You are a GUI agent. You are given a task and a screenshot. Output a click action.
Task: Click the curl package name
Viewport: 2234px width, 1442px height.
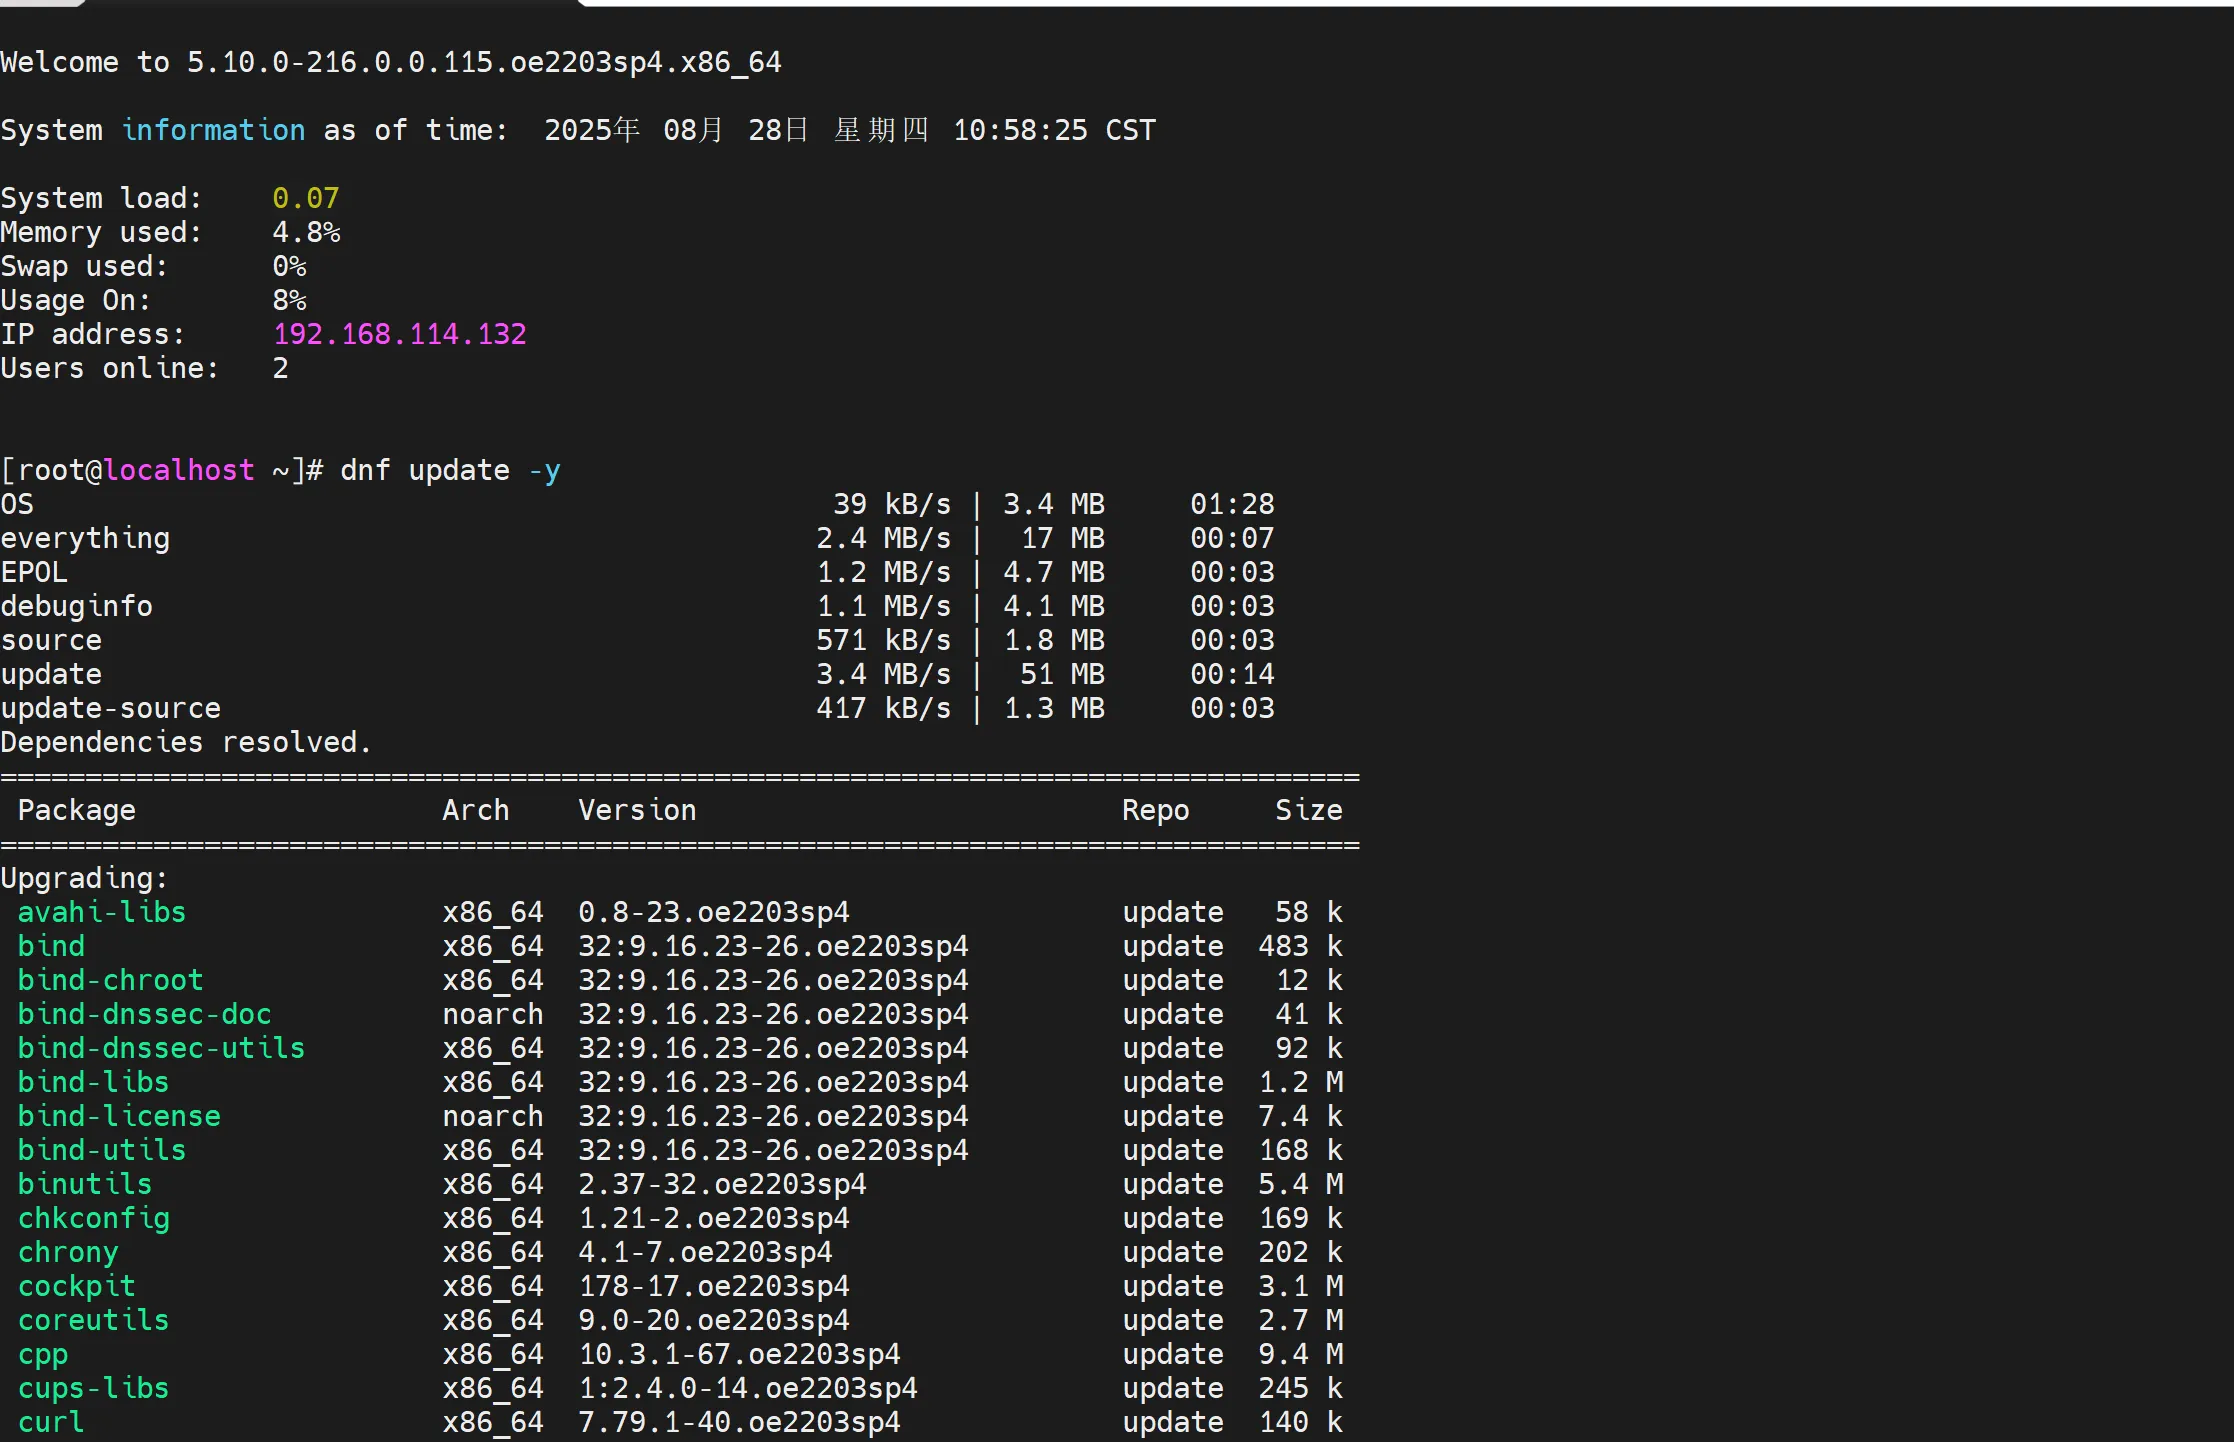[51, 1423]
